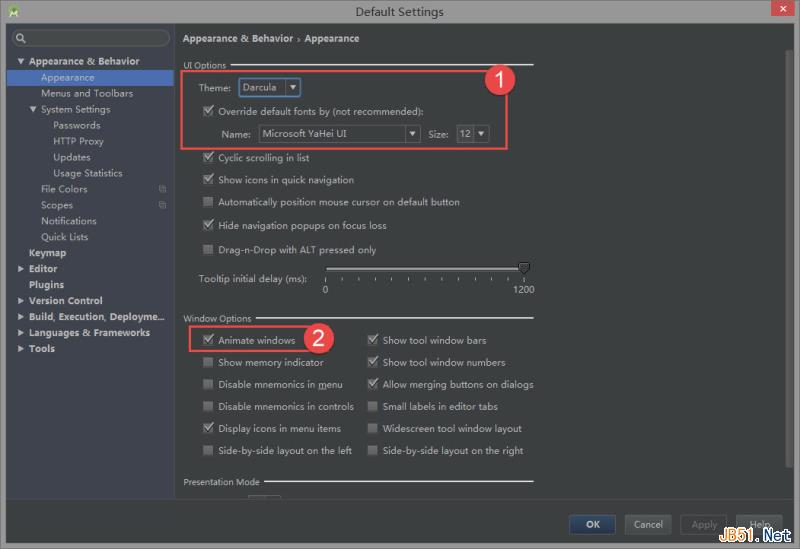Click the File Colors project-level icon
The image size is (800, 549).
click(x=162, y=189)
